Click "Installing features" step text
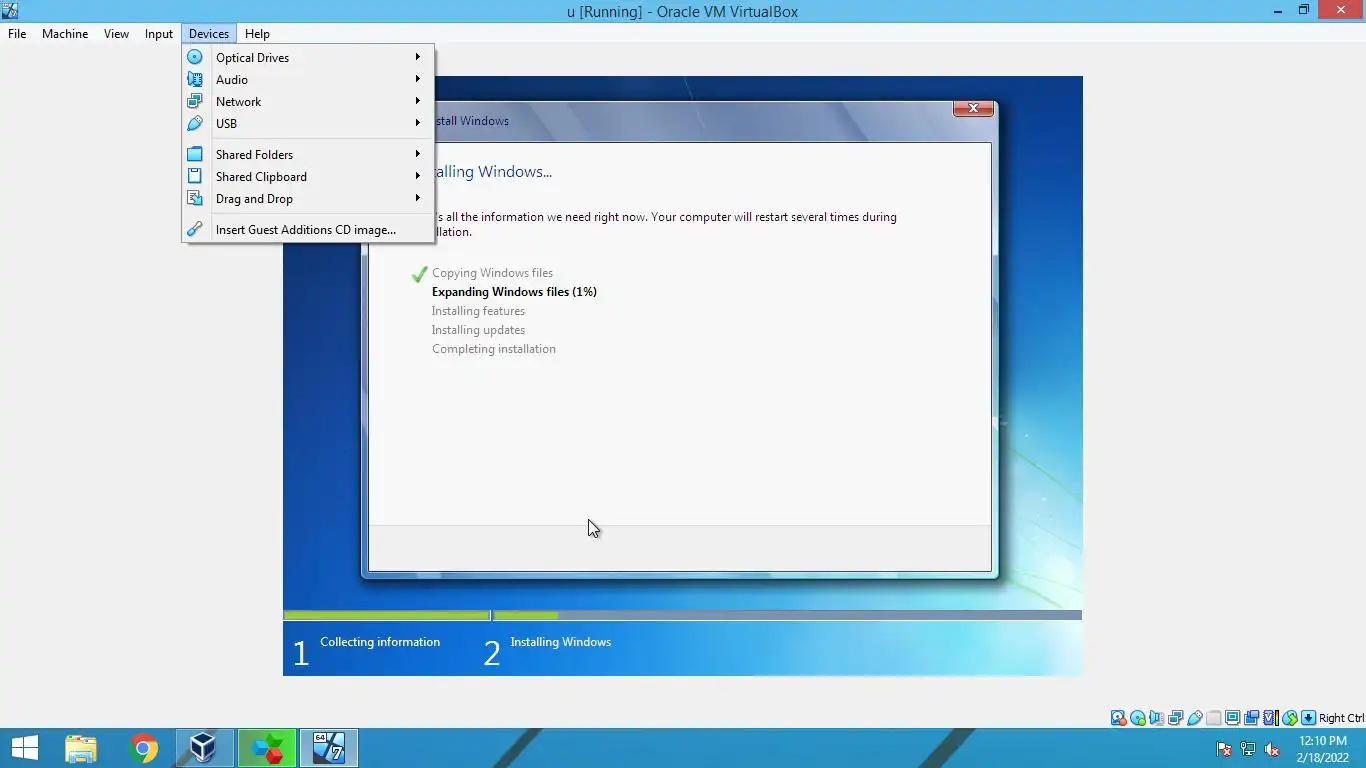 coord(478,311)
